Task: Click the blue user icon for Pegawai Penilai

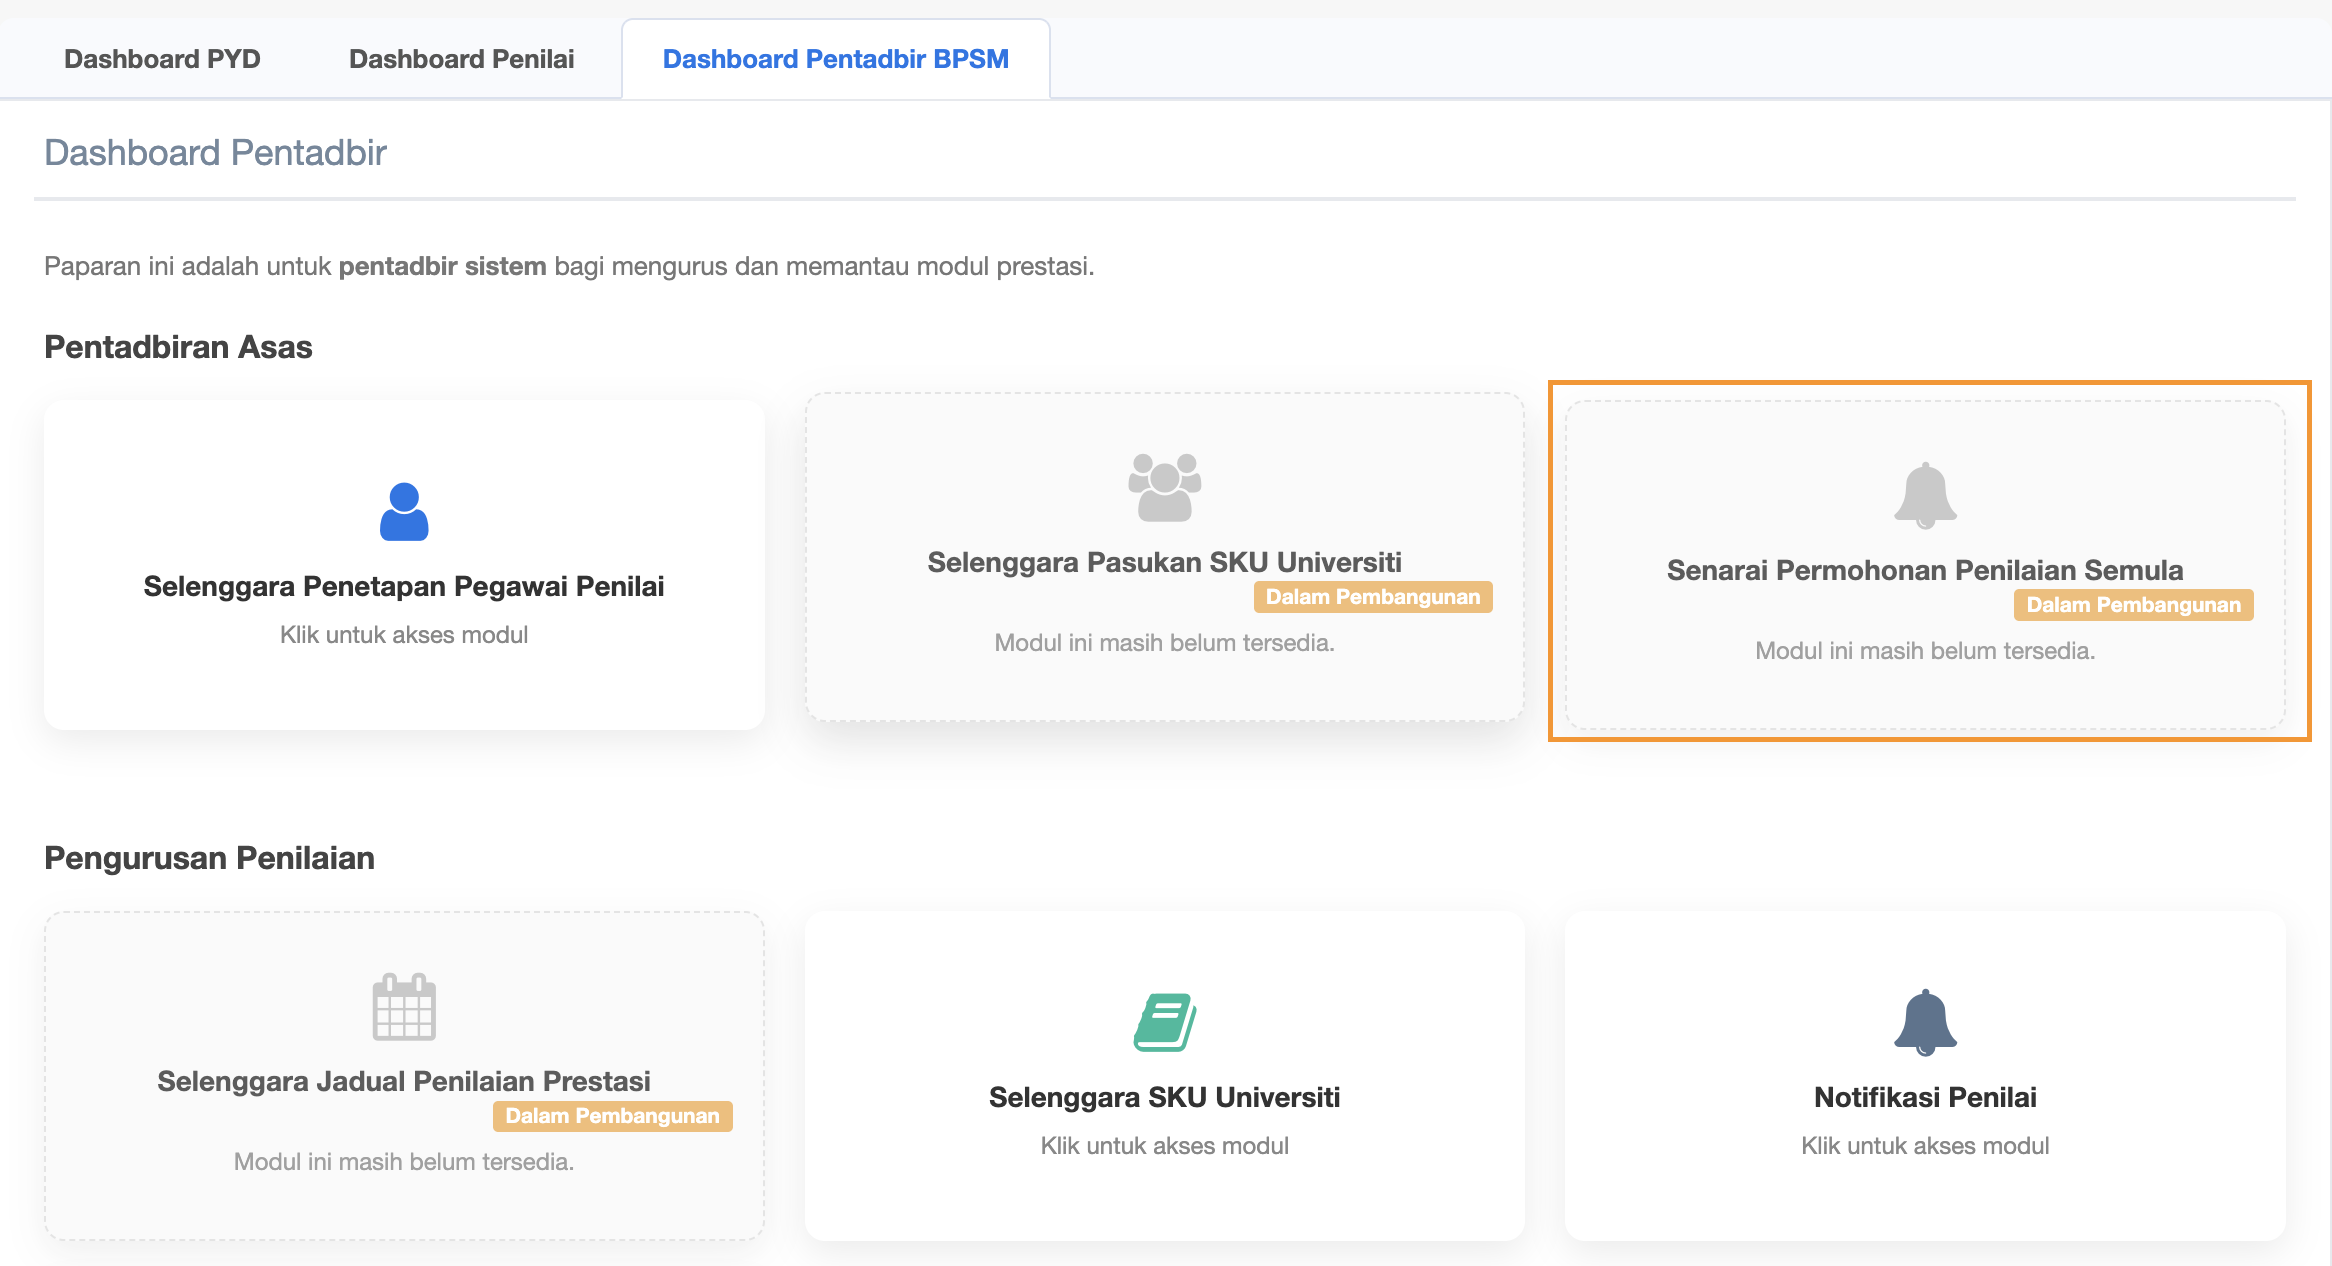Action: click(x=404, y=512)
